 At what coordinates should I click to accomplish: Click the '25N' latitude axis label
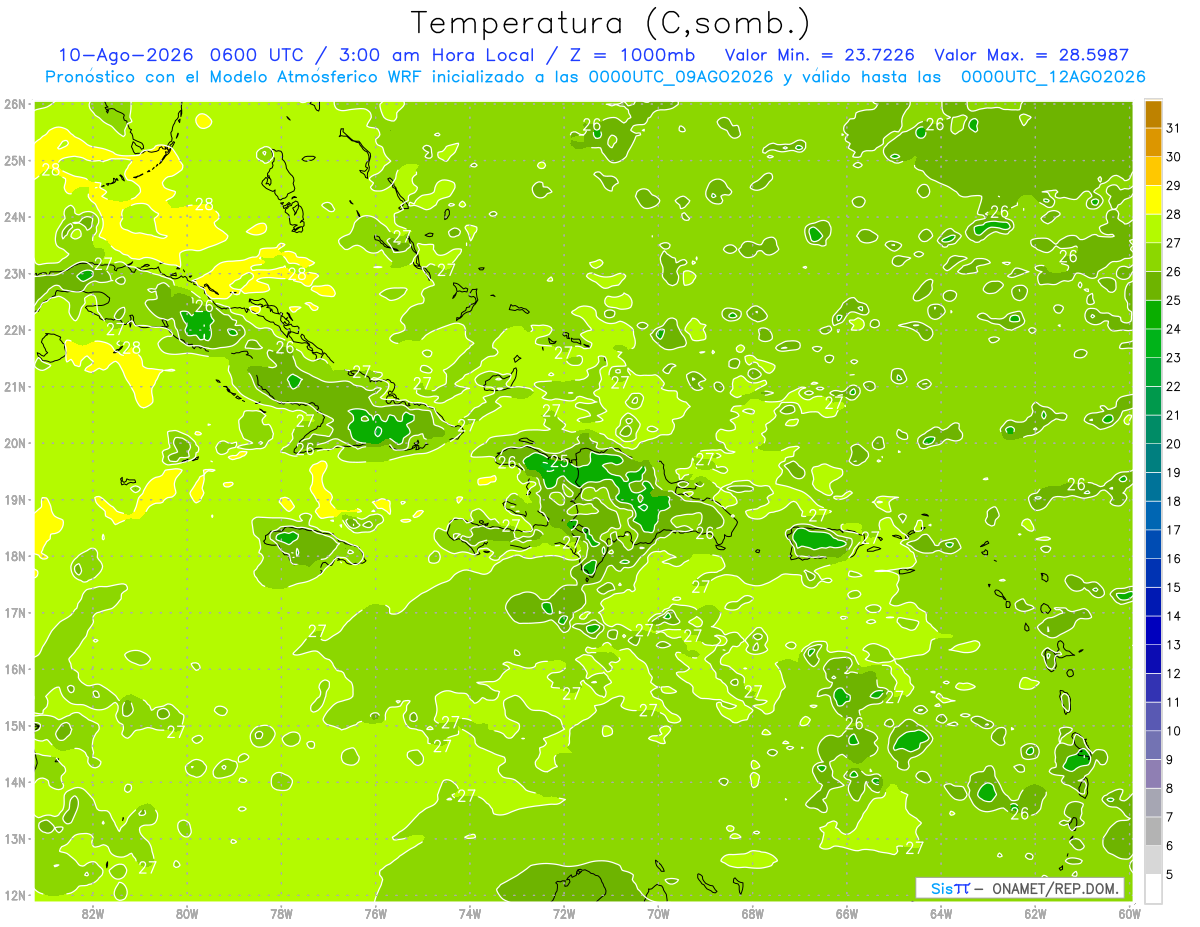(x=14, y=161)
